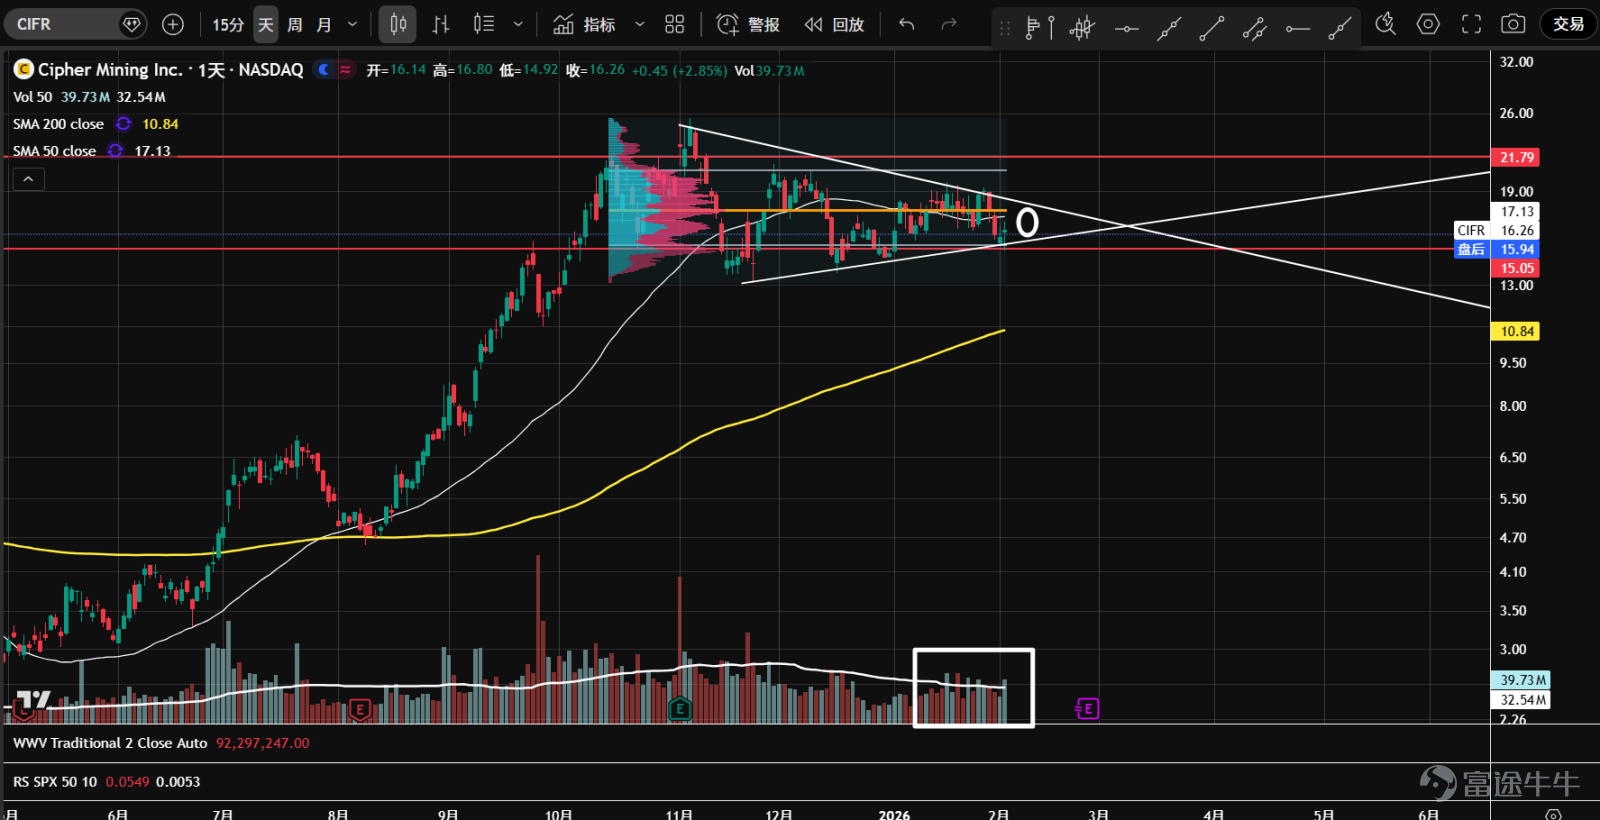Select the parallel channel drawing tool

pos(1255,28)
